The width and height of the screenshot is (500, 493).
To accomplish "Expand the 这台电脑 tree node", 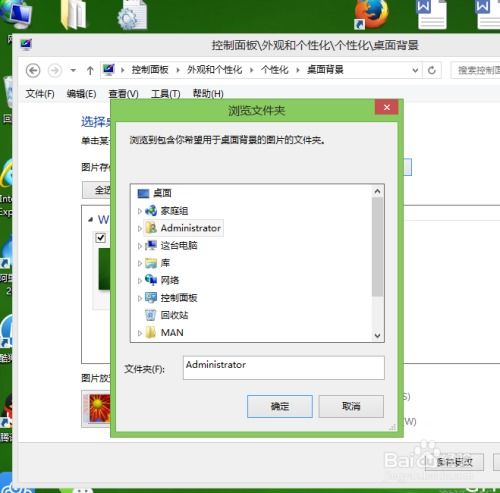I will 140,246.
